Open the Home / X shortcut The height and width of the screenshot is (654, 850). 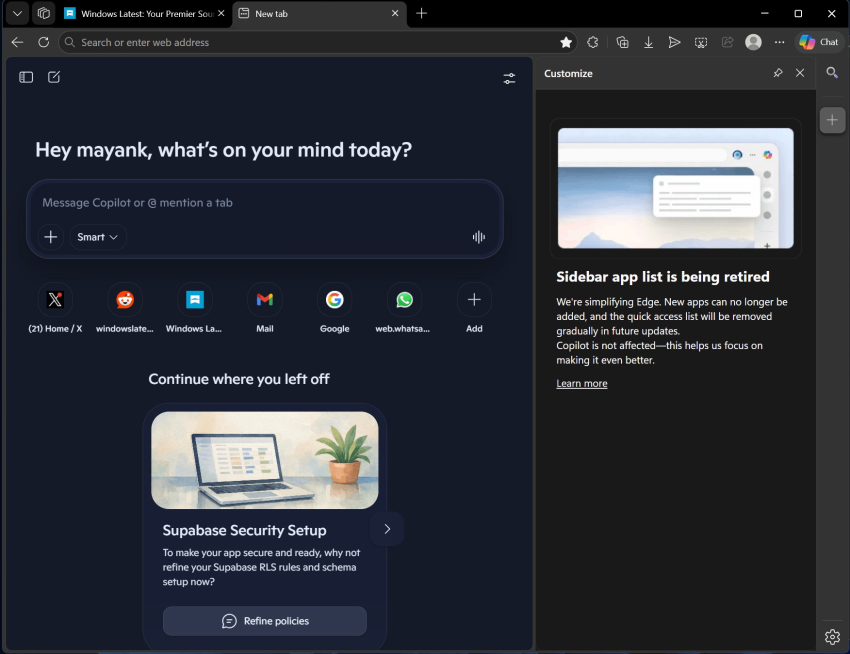pos(55,307)
